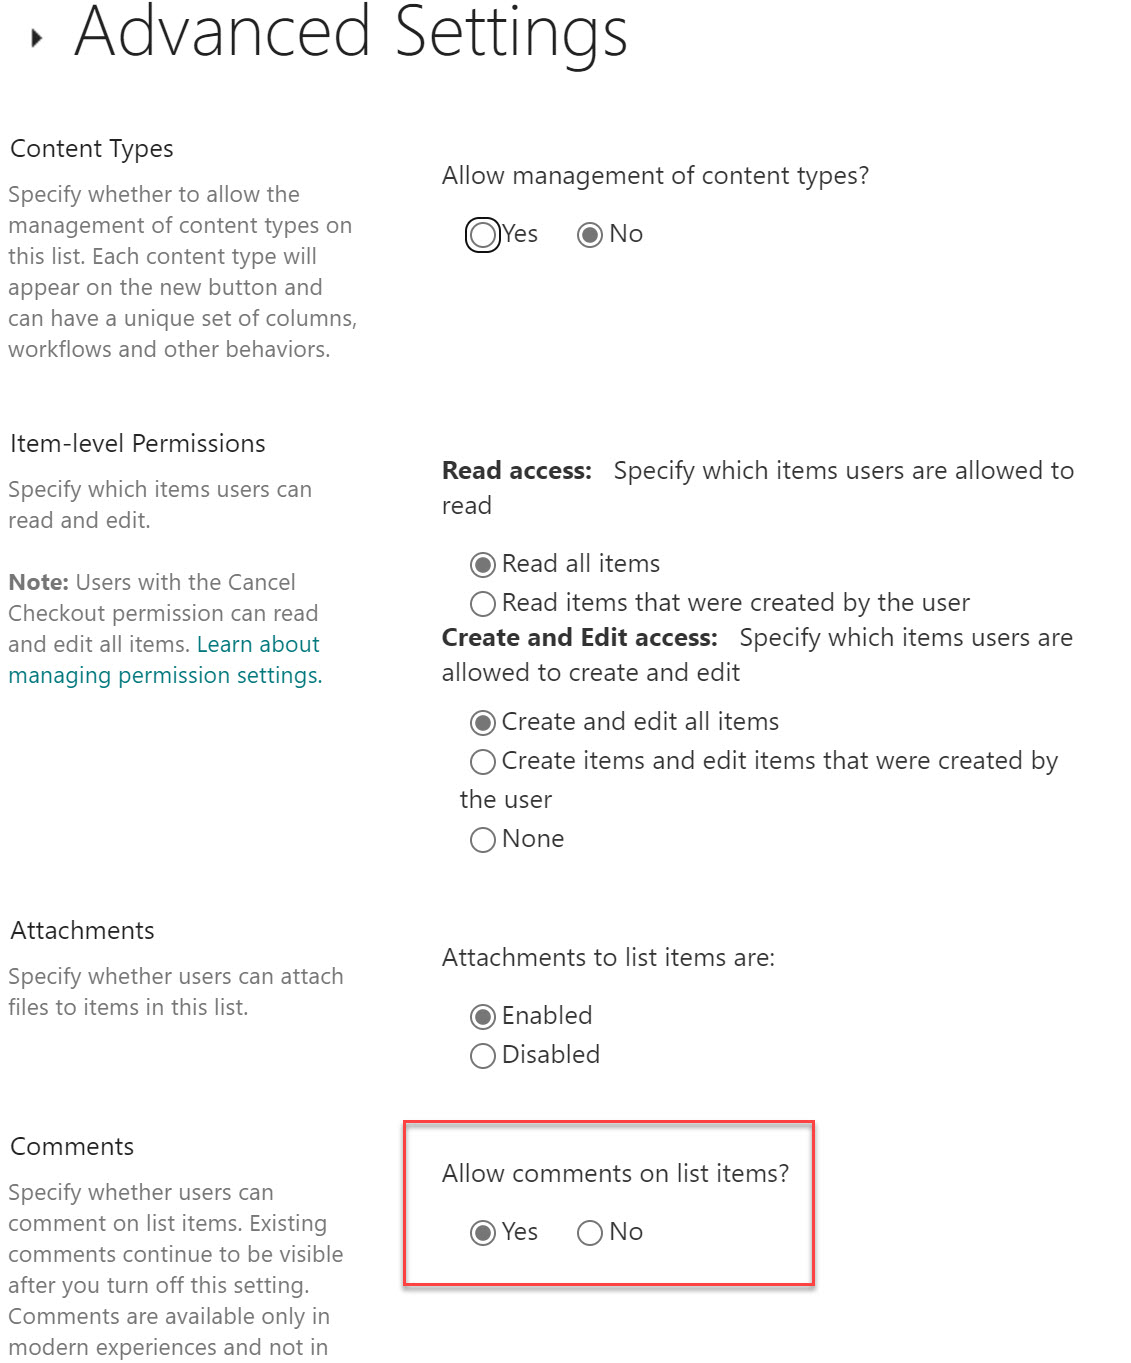The image size is (1131, 1363).
Task: Click the Comments section heading
Action: (x=72, y=1147)
